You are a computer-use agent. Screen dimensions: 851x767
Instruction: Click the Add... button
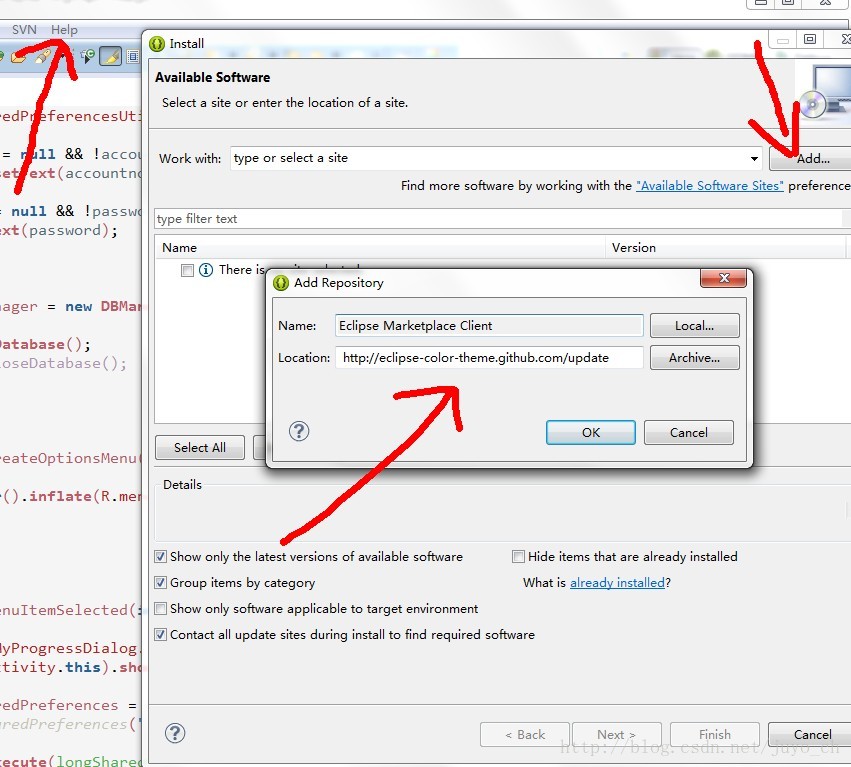click(812, 159)
